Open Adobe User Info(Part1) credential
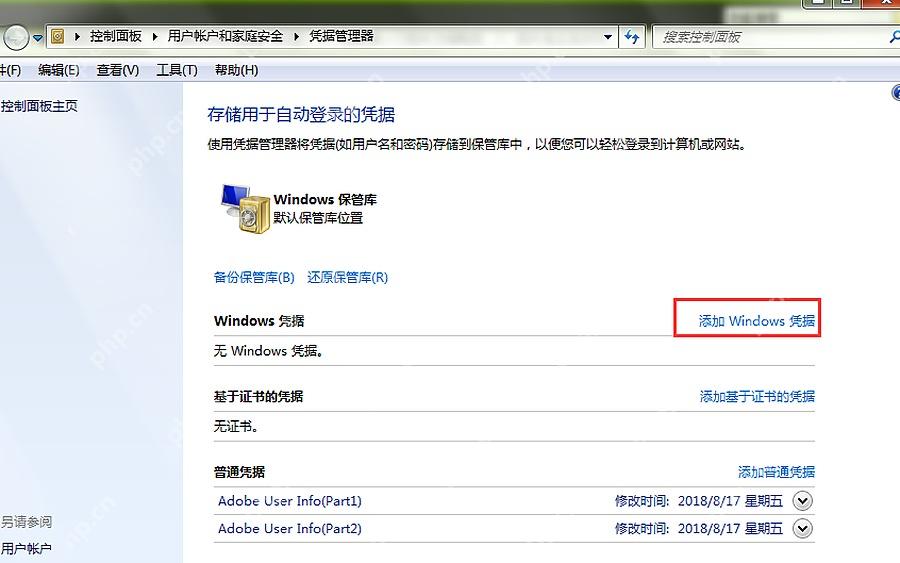Viewport: 900px width, 563px height. pos(290,501)
